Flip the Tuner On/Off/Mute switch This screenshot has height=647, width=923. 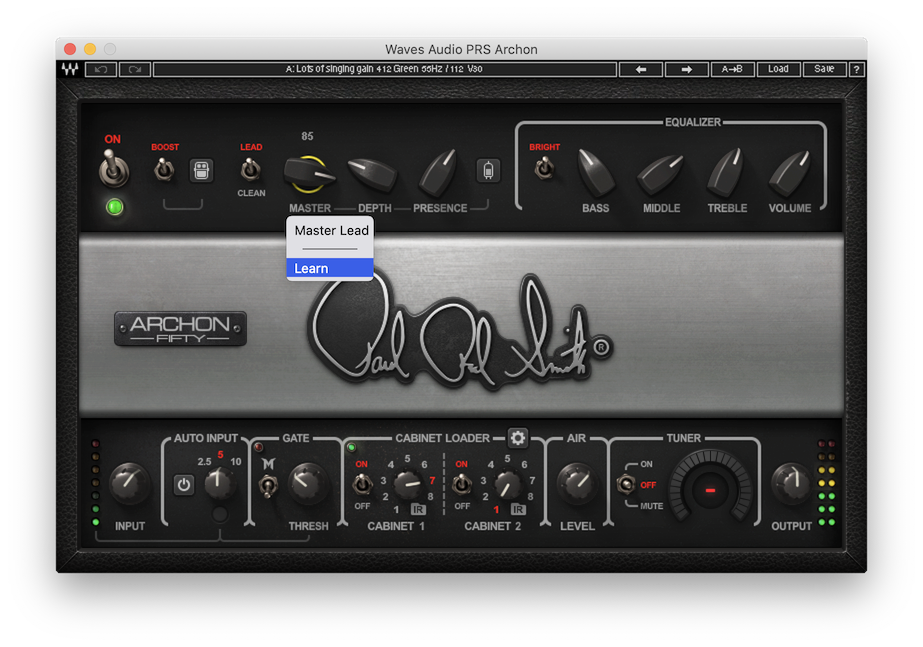625,485
